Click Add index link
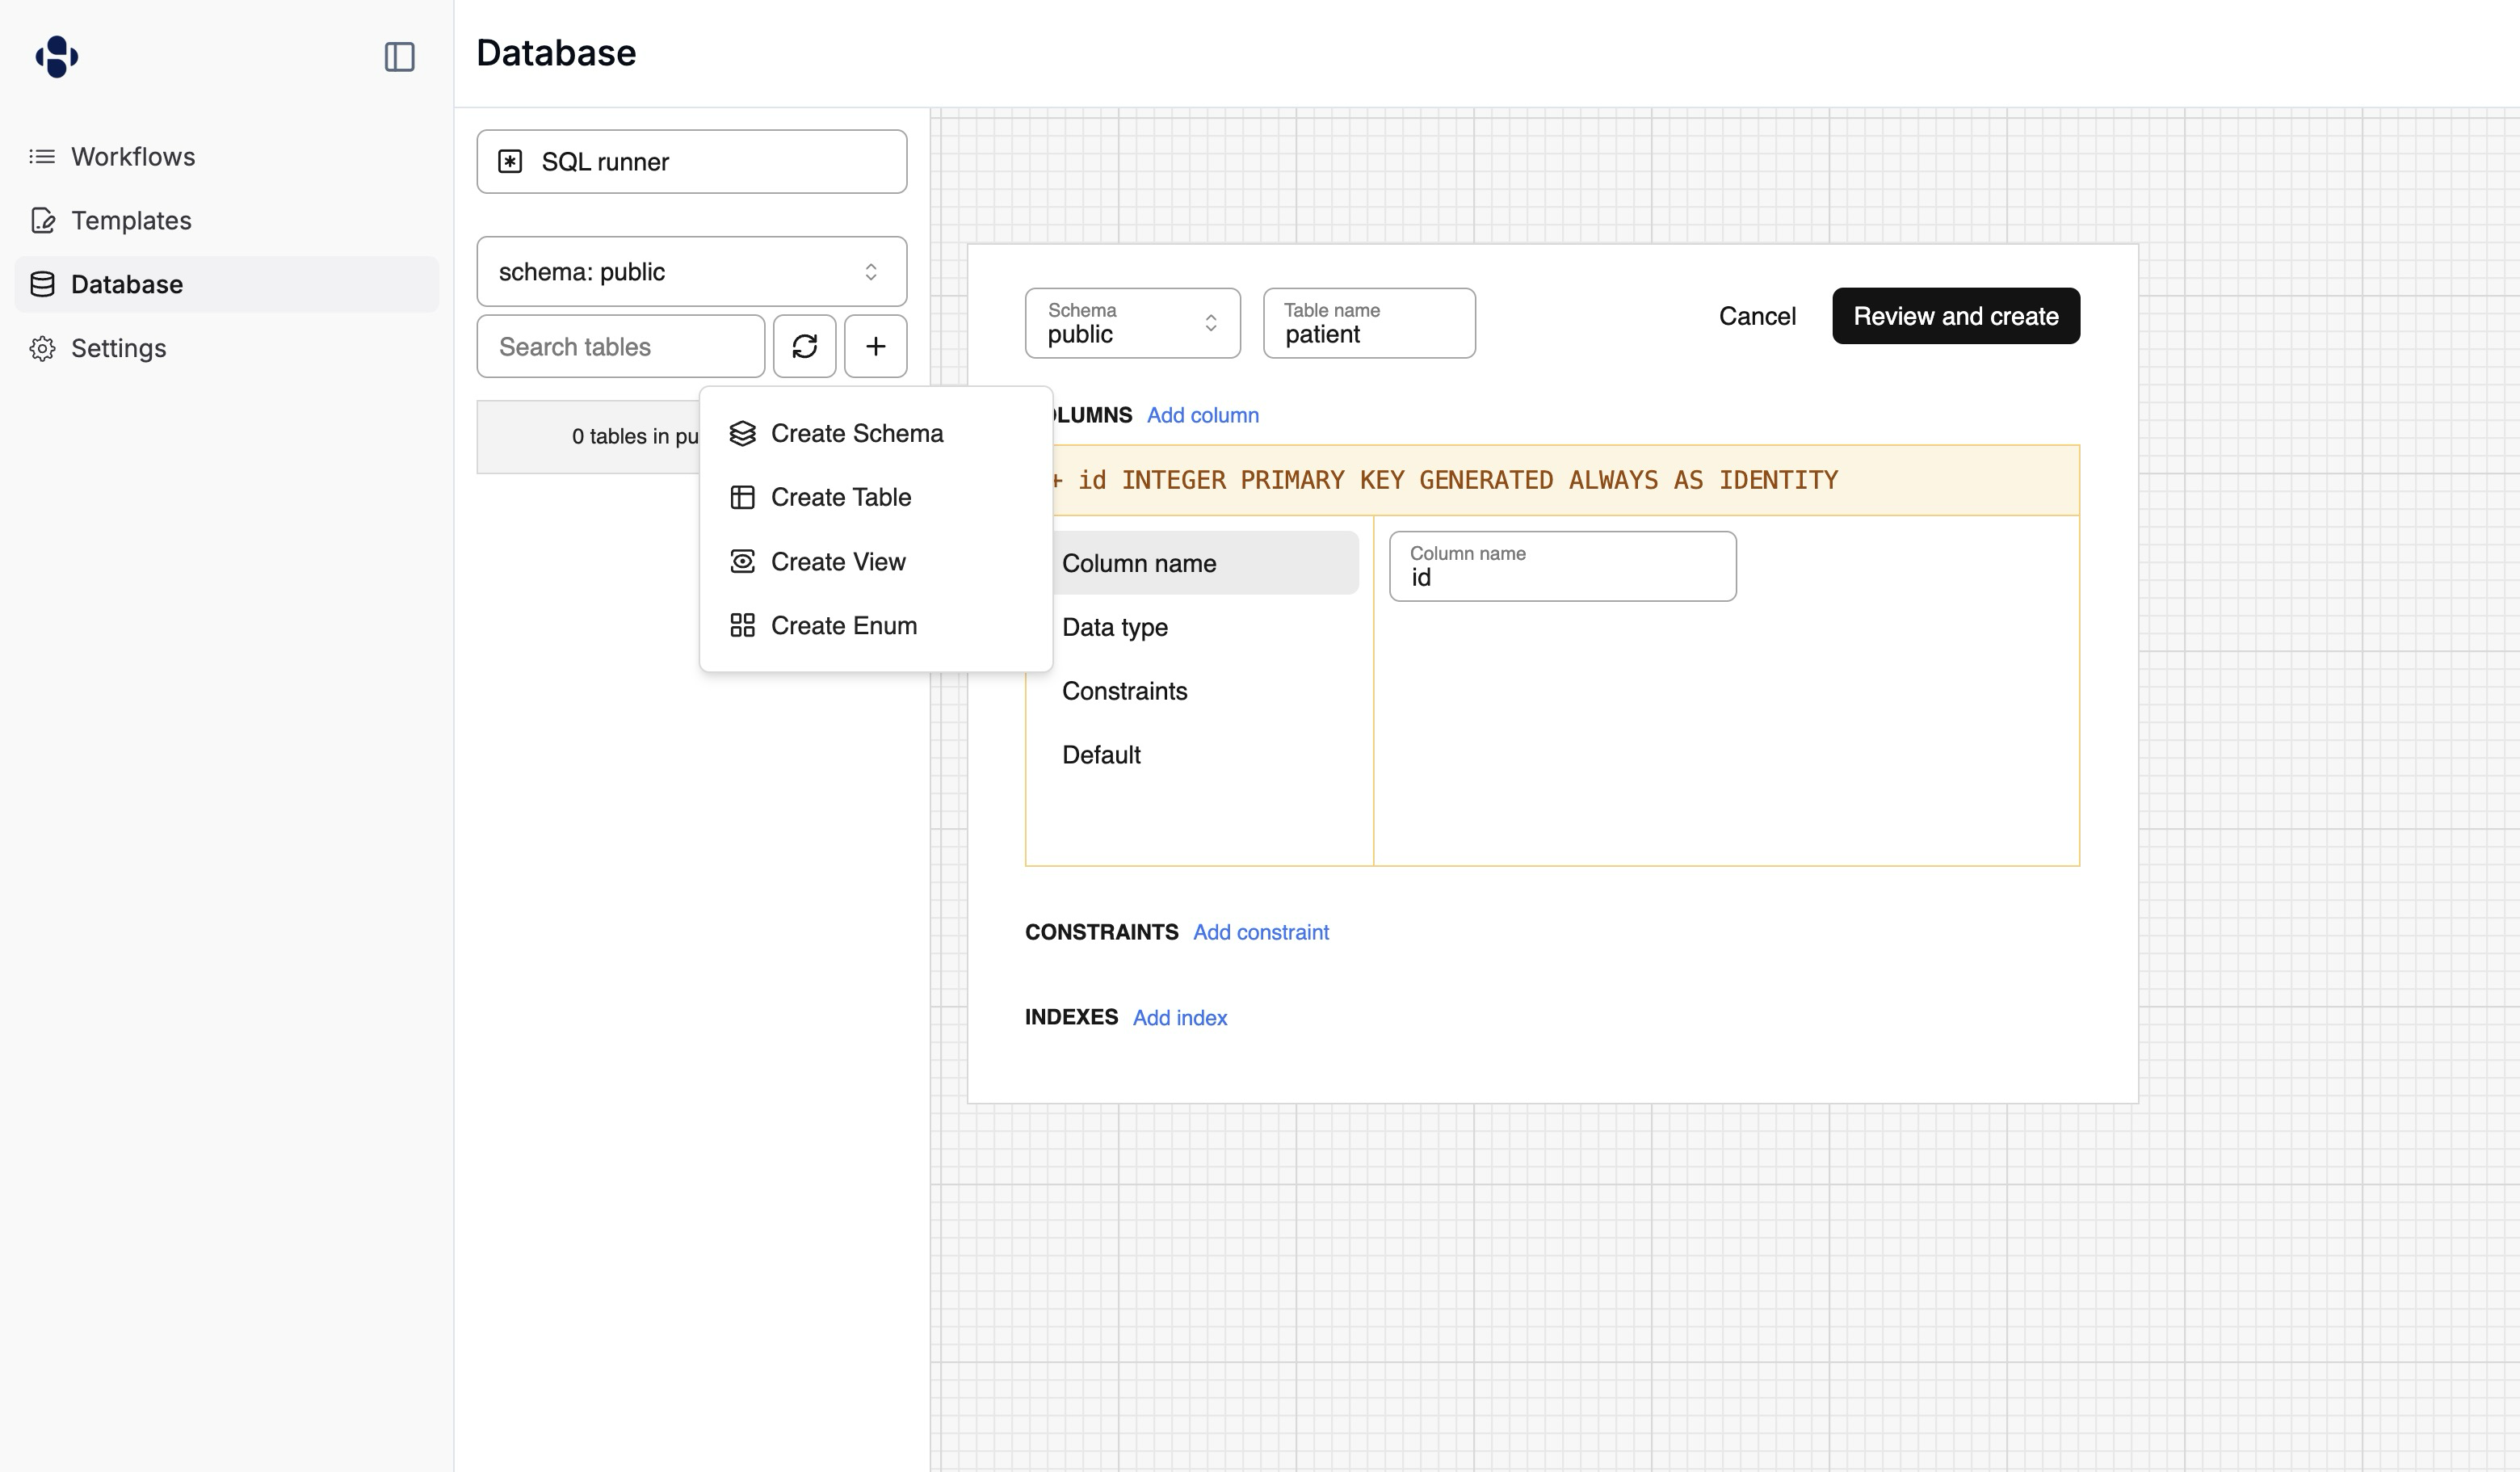The width and height of the screenshot is (2520, 1472). pos(1179,1018)
